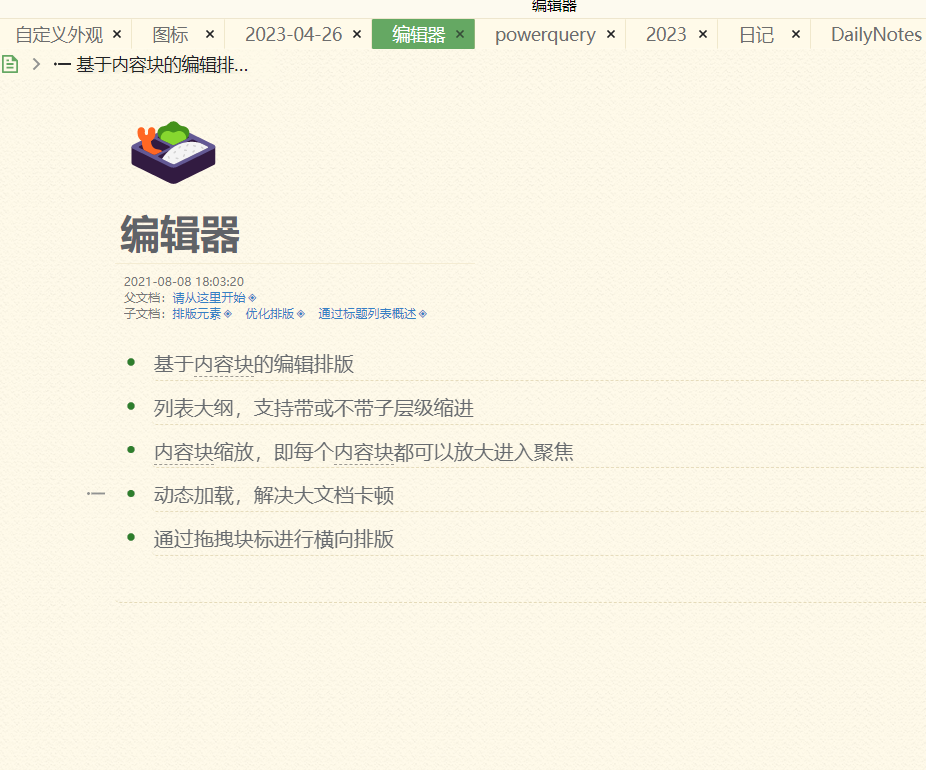Open the 优化排版 child document link
Image resolution: width=926 pixels, height=770 pixels.
(x=269, y=314)
